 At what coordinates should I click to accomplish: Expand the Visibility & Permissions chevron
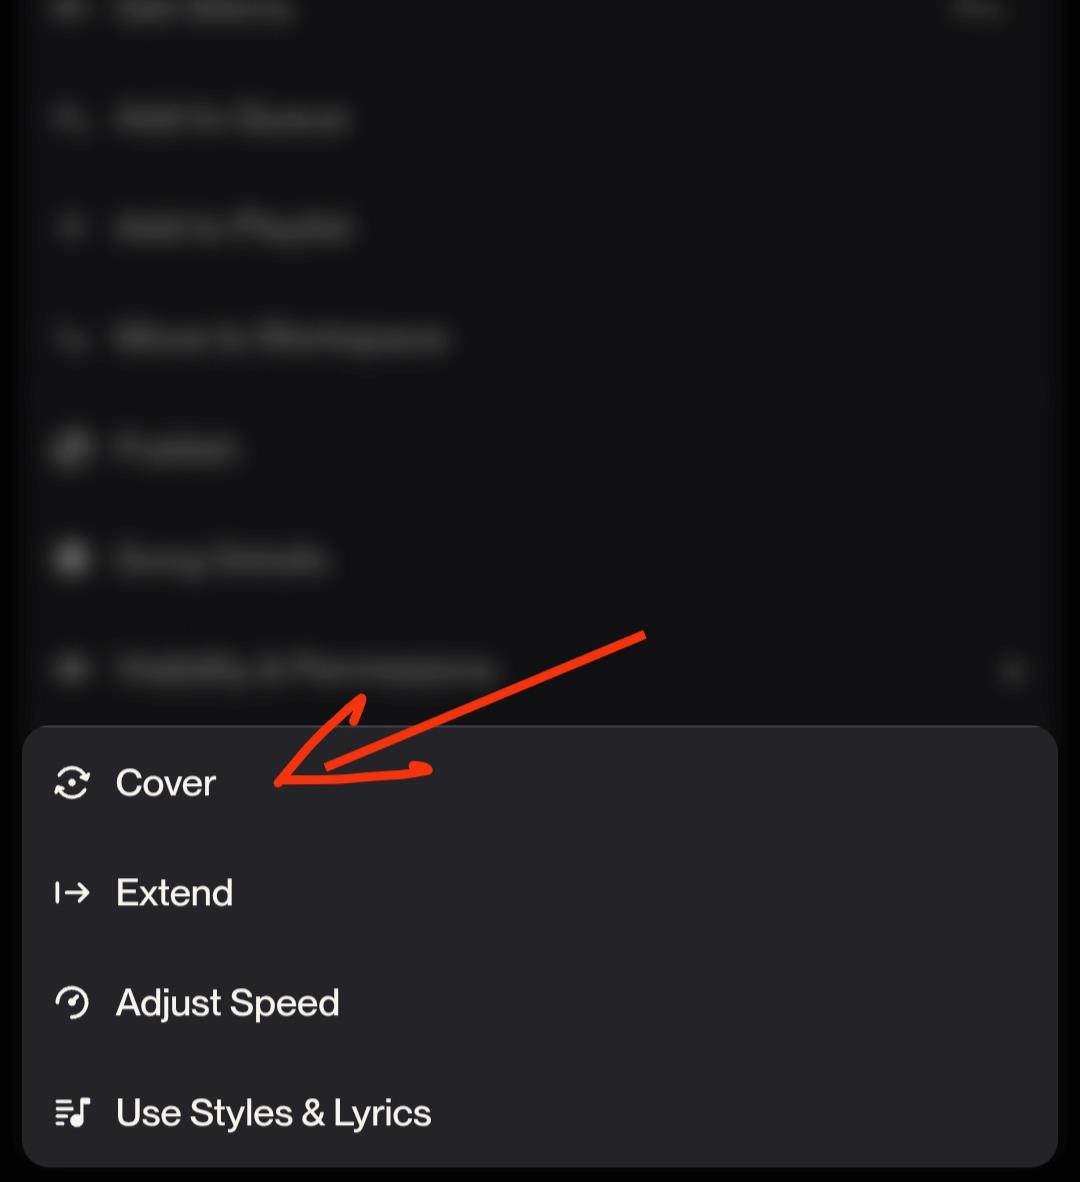pyautogui.click(x=1012, y=670)
